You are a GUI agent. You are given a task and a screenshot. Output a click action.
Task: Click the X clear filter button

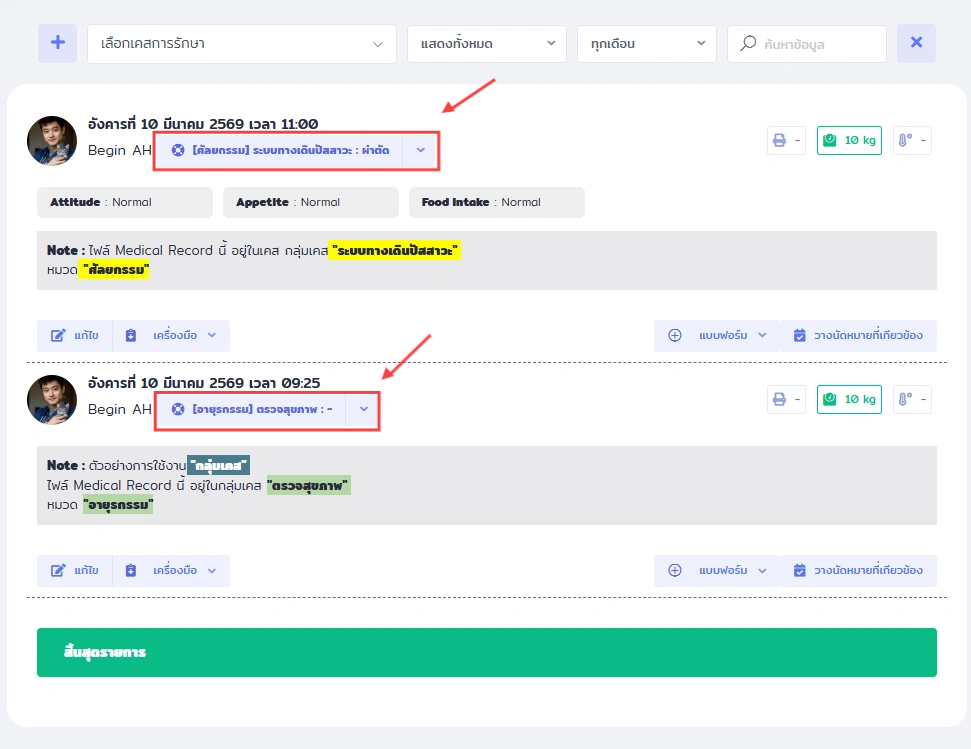pos(916,43)
